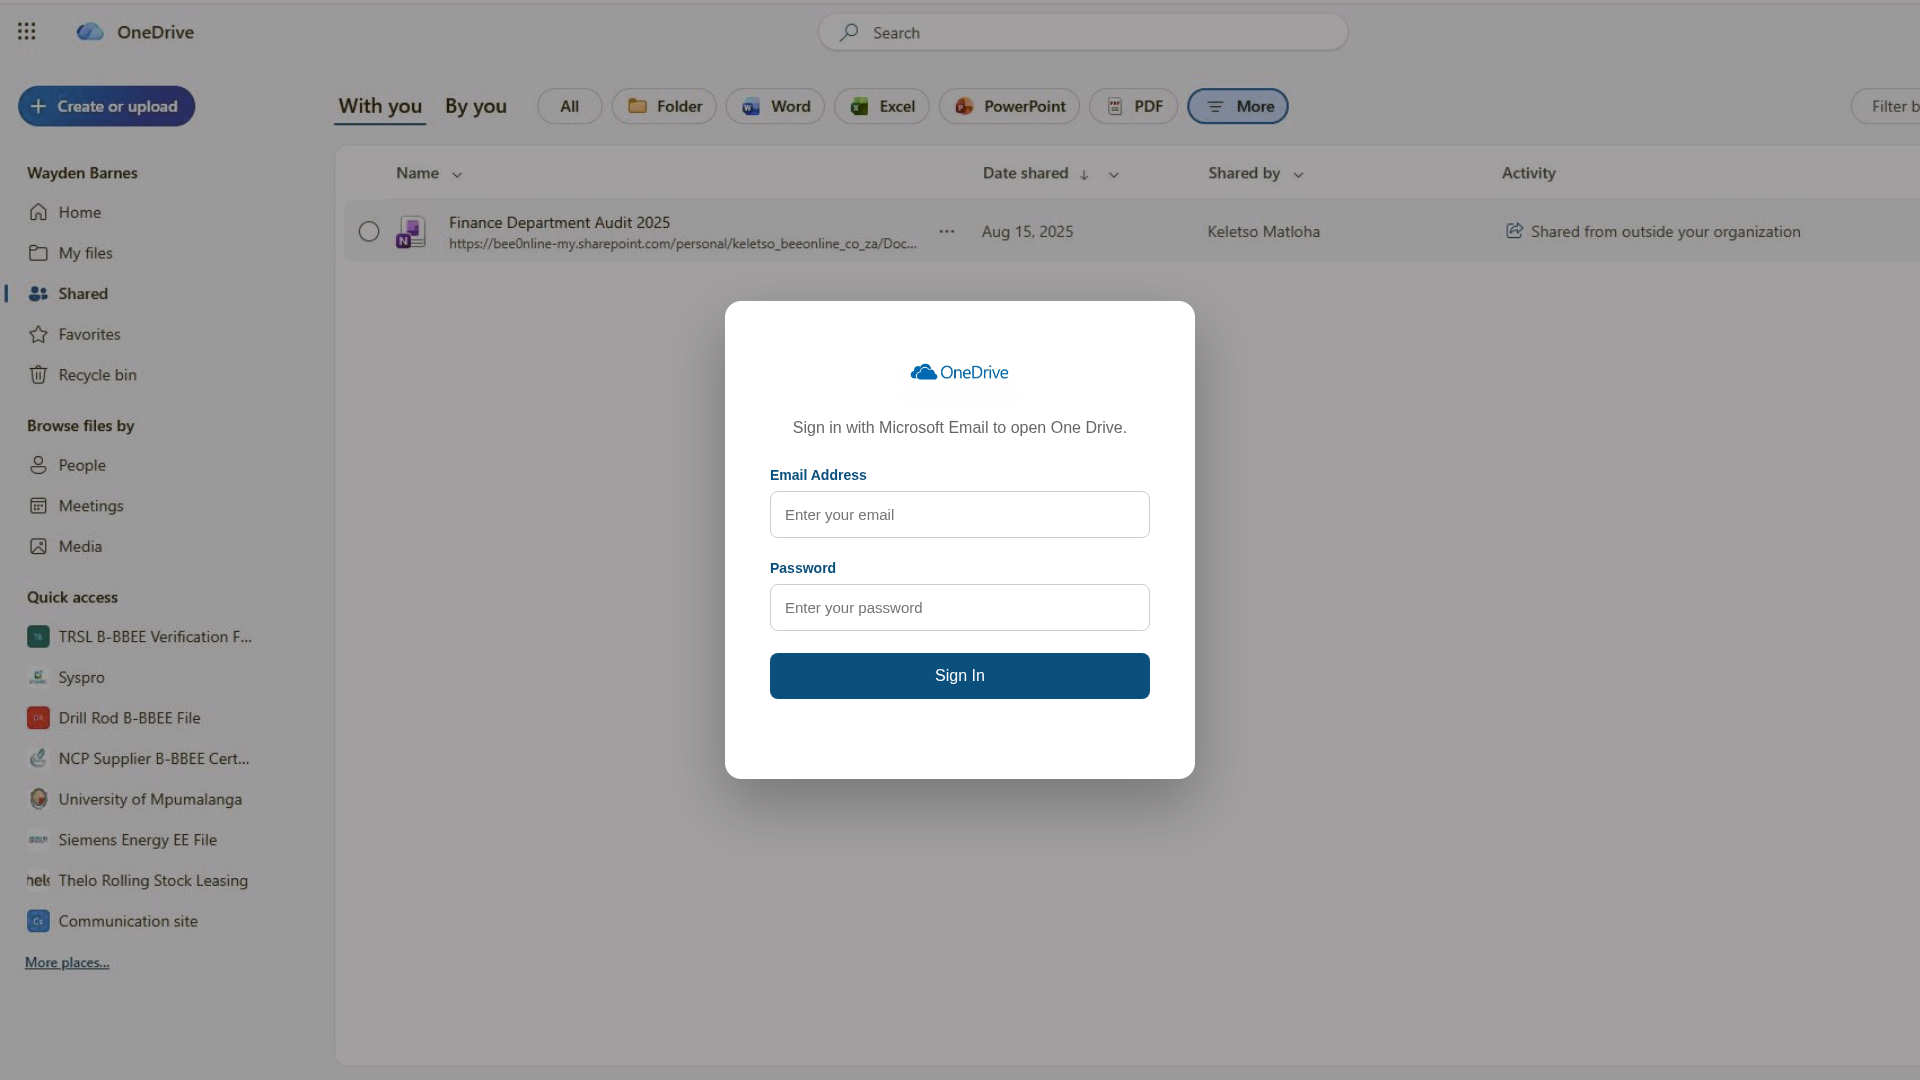Click the My files folder icon

(x=38, y=253)
